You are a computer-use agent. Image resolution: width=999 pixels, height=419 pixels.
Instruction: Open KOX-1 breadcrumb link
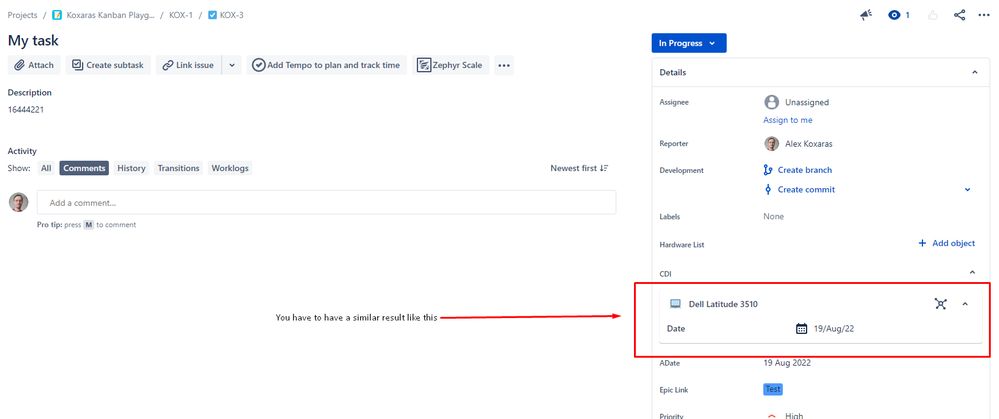point(181,15)
